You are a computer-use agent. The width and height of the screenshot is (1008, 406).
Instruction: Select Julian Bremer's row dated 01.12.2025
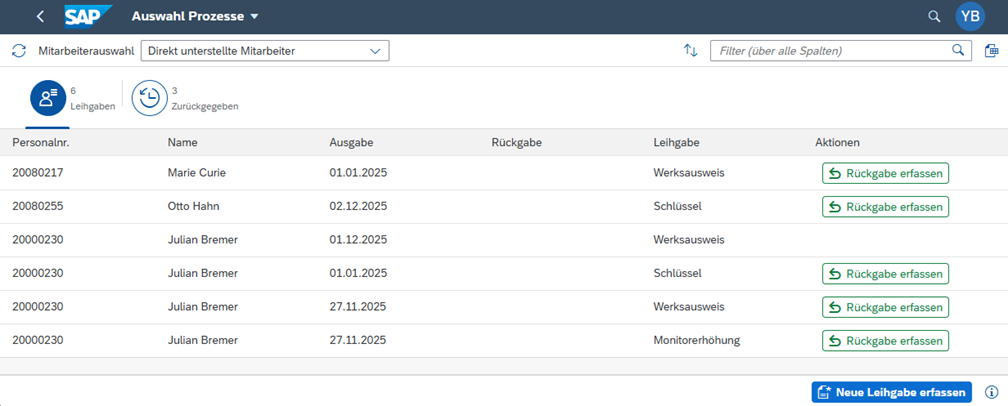tap(400, 240)
